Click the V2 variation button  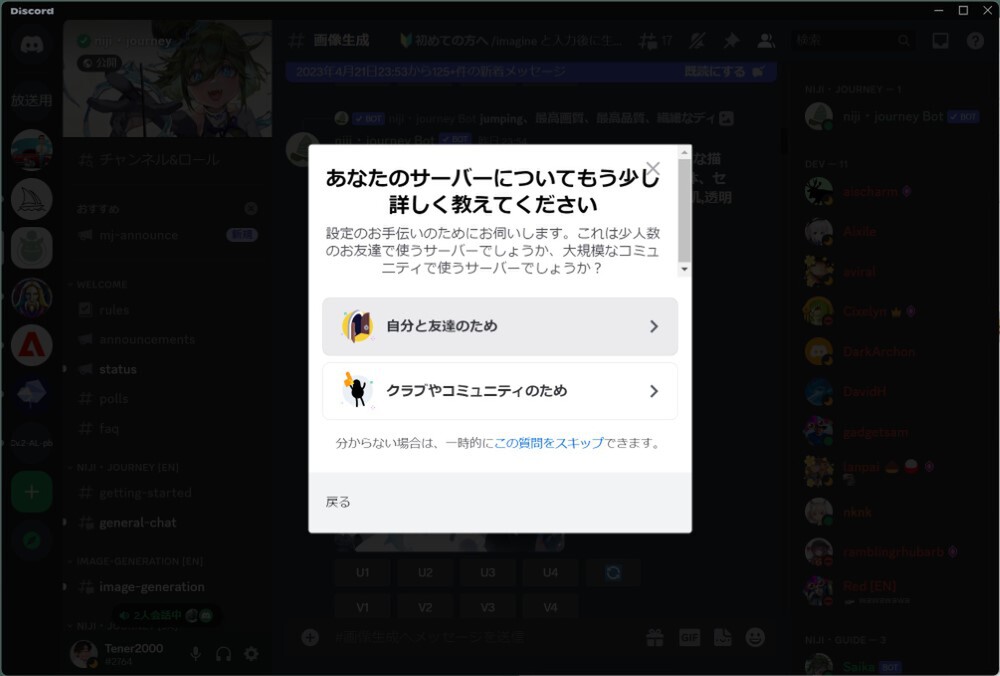[425, 607]
